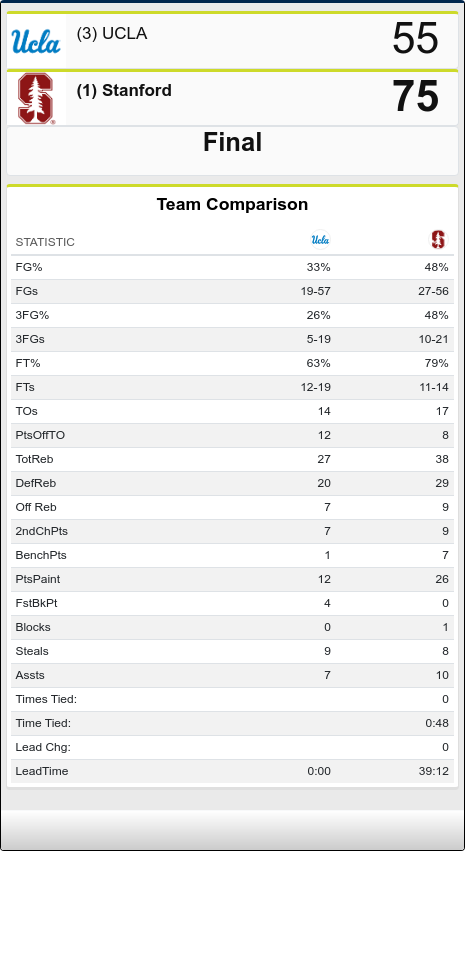This screenshot has height=964, width=465.
Task: Click the large Stanford tree logo
Action: pos(36,98)
